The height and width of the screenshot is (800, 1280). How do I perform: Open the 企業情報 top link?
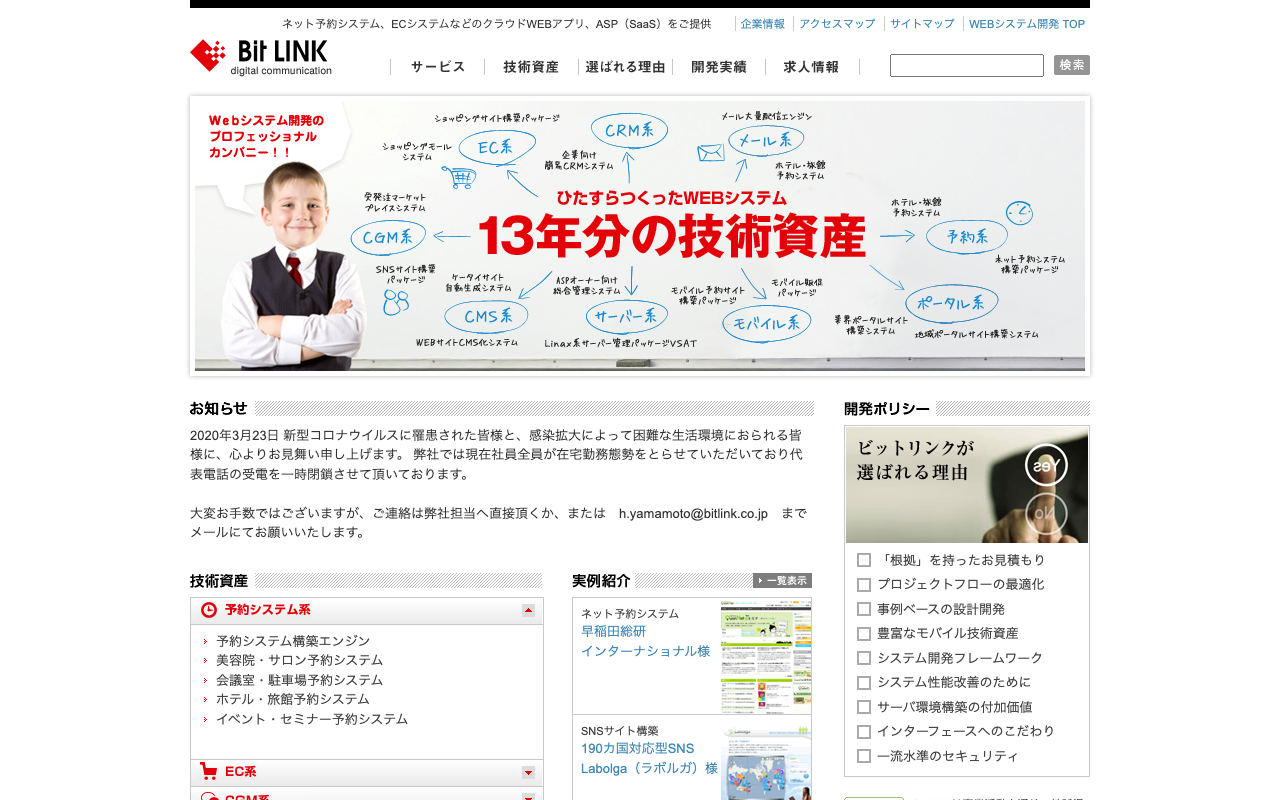tap(762, 24)
